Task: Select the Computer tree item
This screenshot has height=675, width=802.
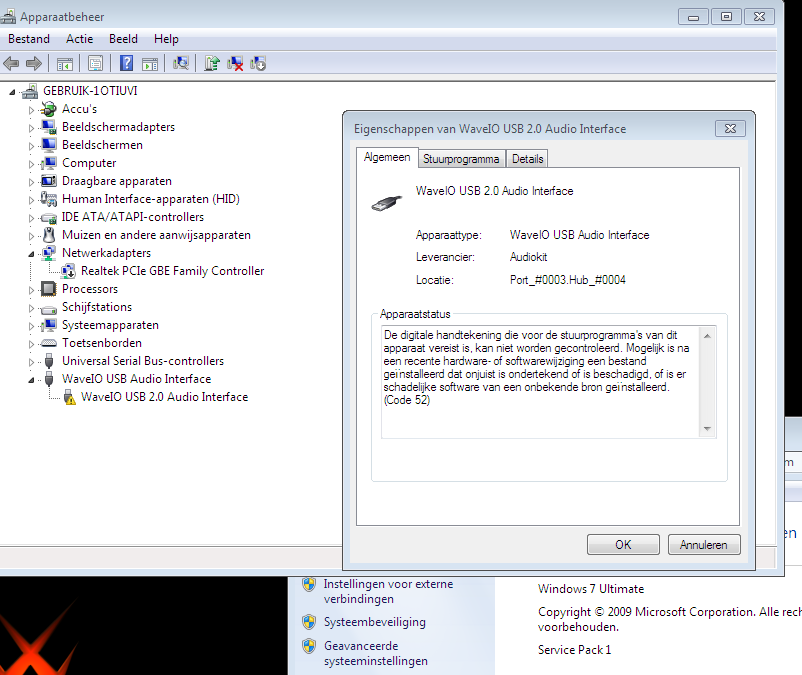Action: (x=89, y=163)
